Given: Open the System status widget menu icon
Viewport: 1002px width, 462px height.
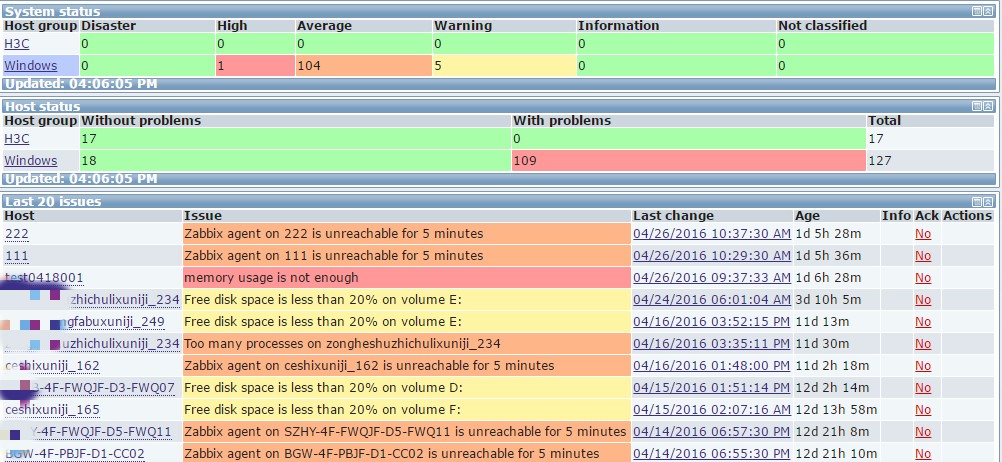Looking at the screenshot, I should 977,11.
